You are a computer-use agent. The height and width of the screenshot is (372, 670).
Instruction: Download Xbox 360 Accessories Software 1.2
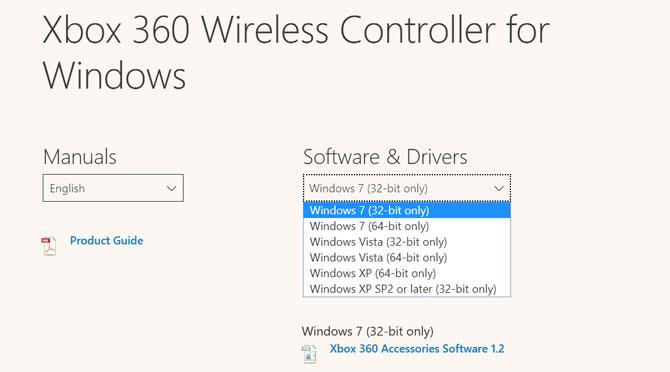tap(417, 349)
